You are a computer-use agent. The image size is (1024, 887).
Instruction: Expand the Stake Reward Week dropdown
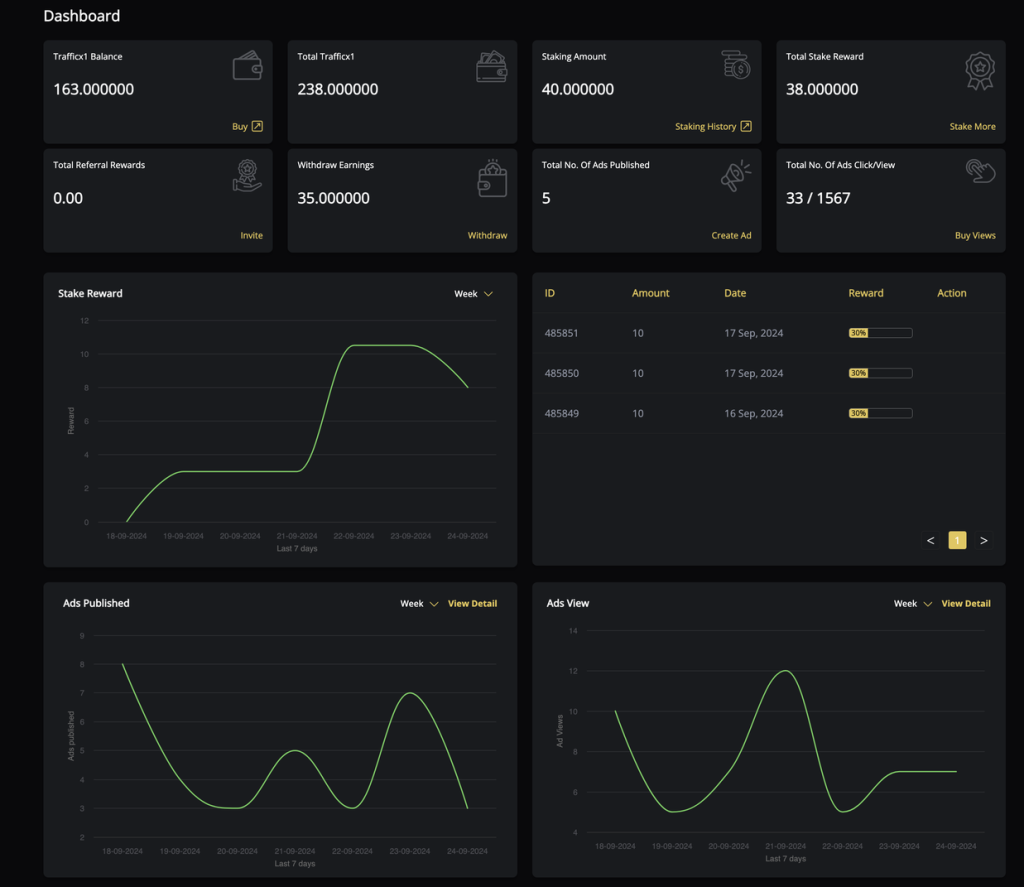tap(473, 294)
